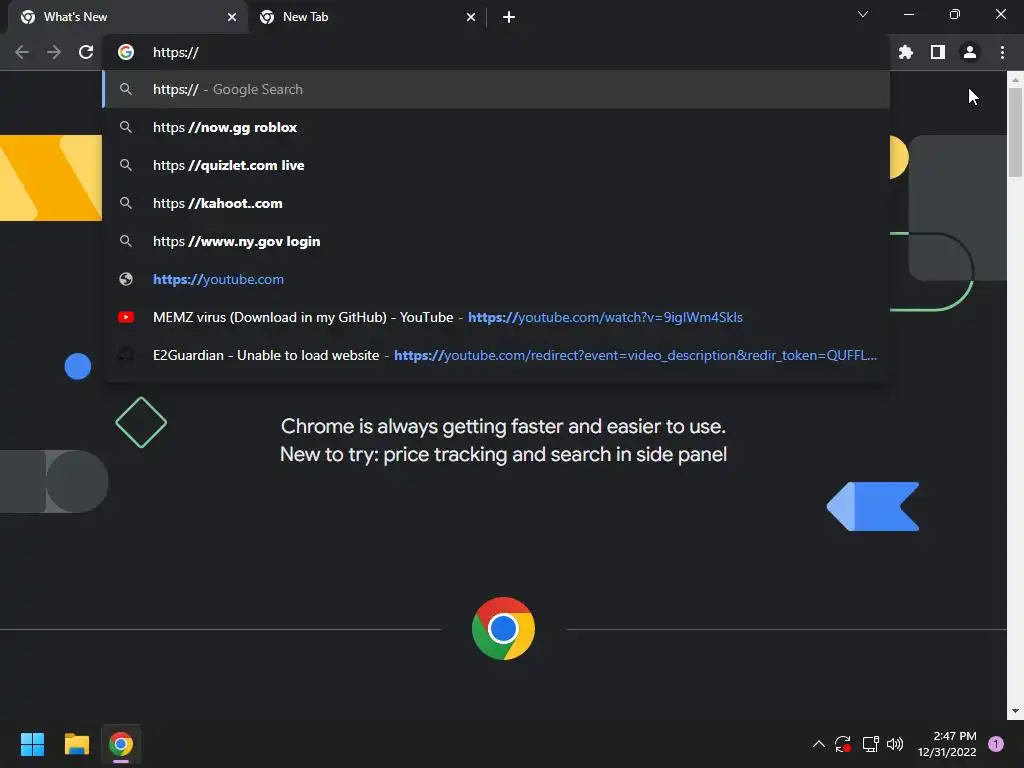Show hidden system tray icons

tap(818, 744)
